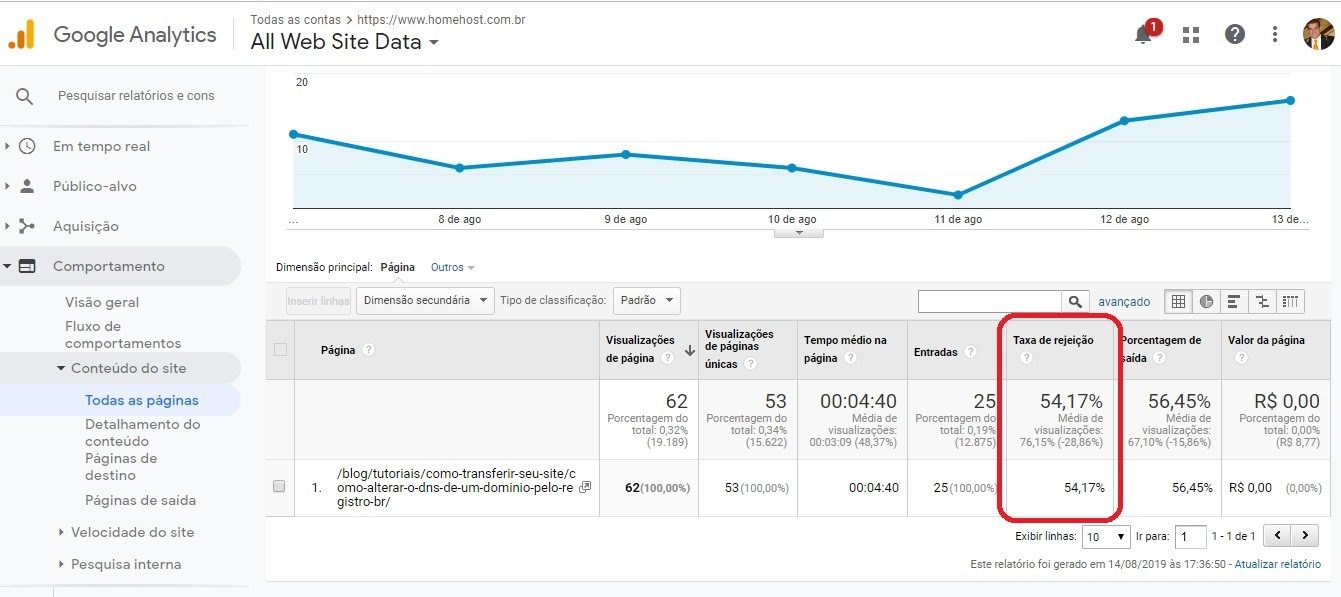
Task: Click the Comportamento window icon
Action: (27, 266)
